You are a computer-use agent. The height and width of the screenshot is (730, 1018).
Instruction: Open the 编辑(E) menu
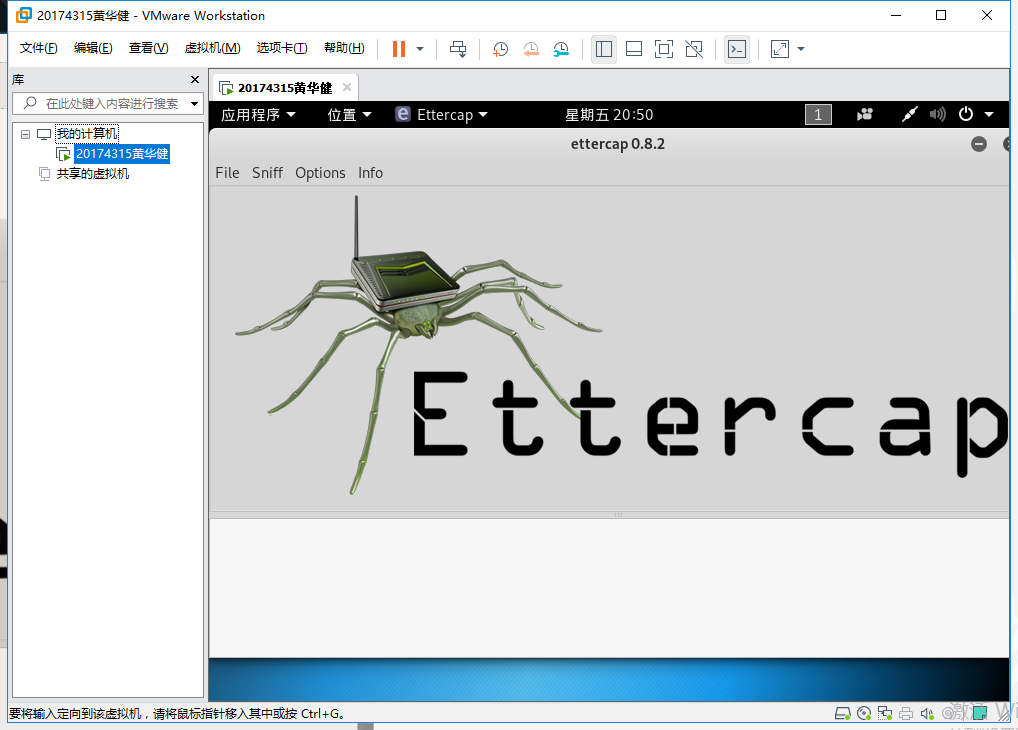tap(93, 48)
